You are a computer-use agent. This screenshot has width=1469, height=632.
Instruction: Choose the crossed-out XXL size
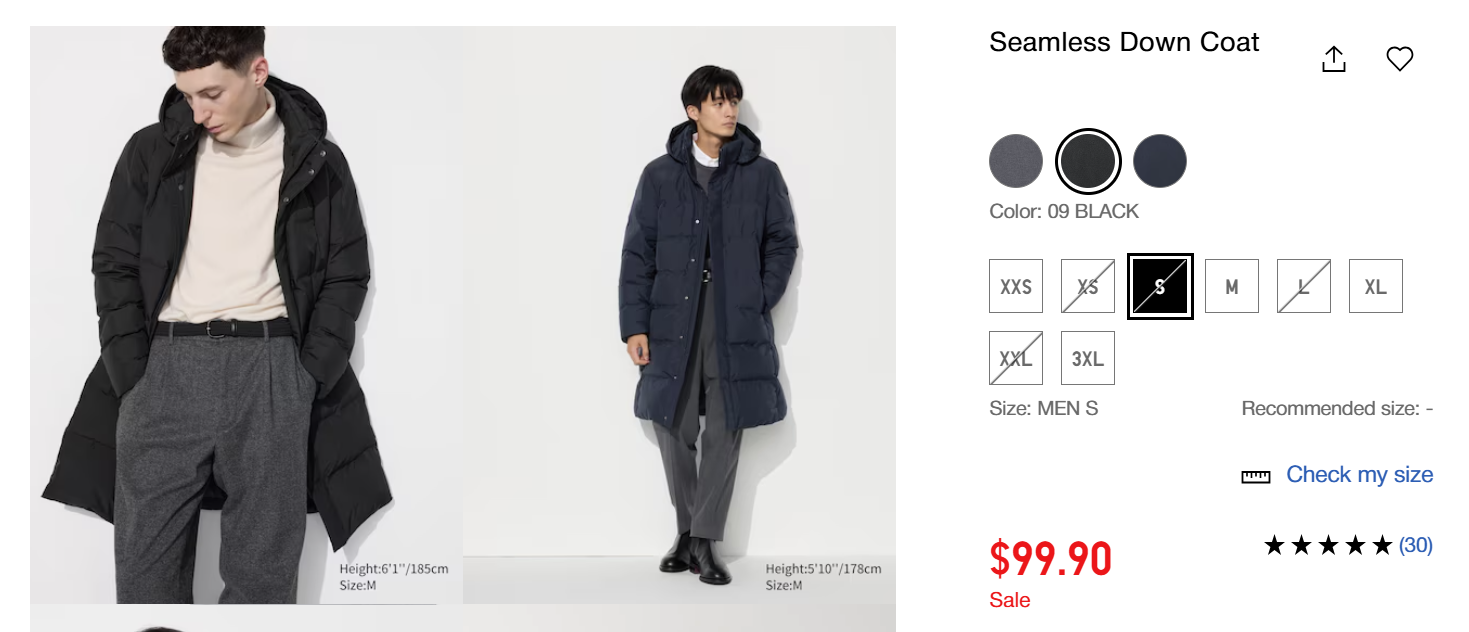(x=1015, y=358)
